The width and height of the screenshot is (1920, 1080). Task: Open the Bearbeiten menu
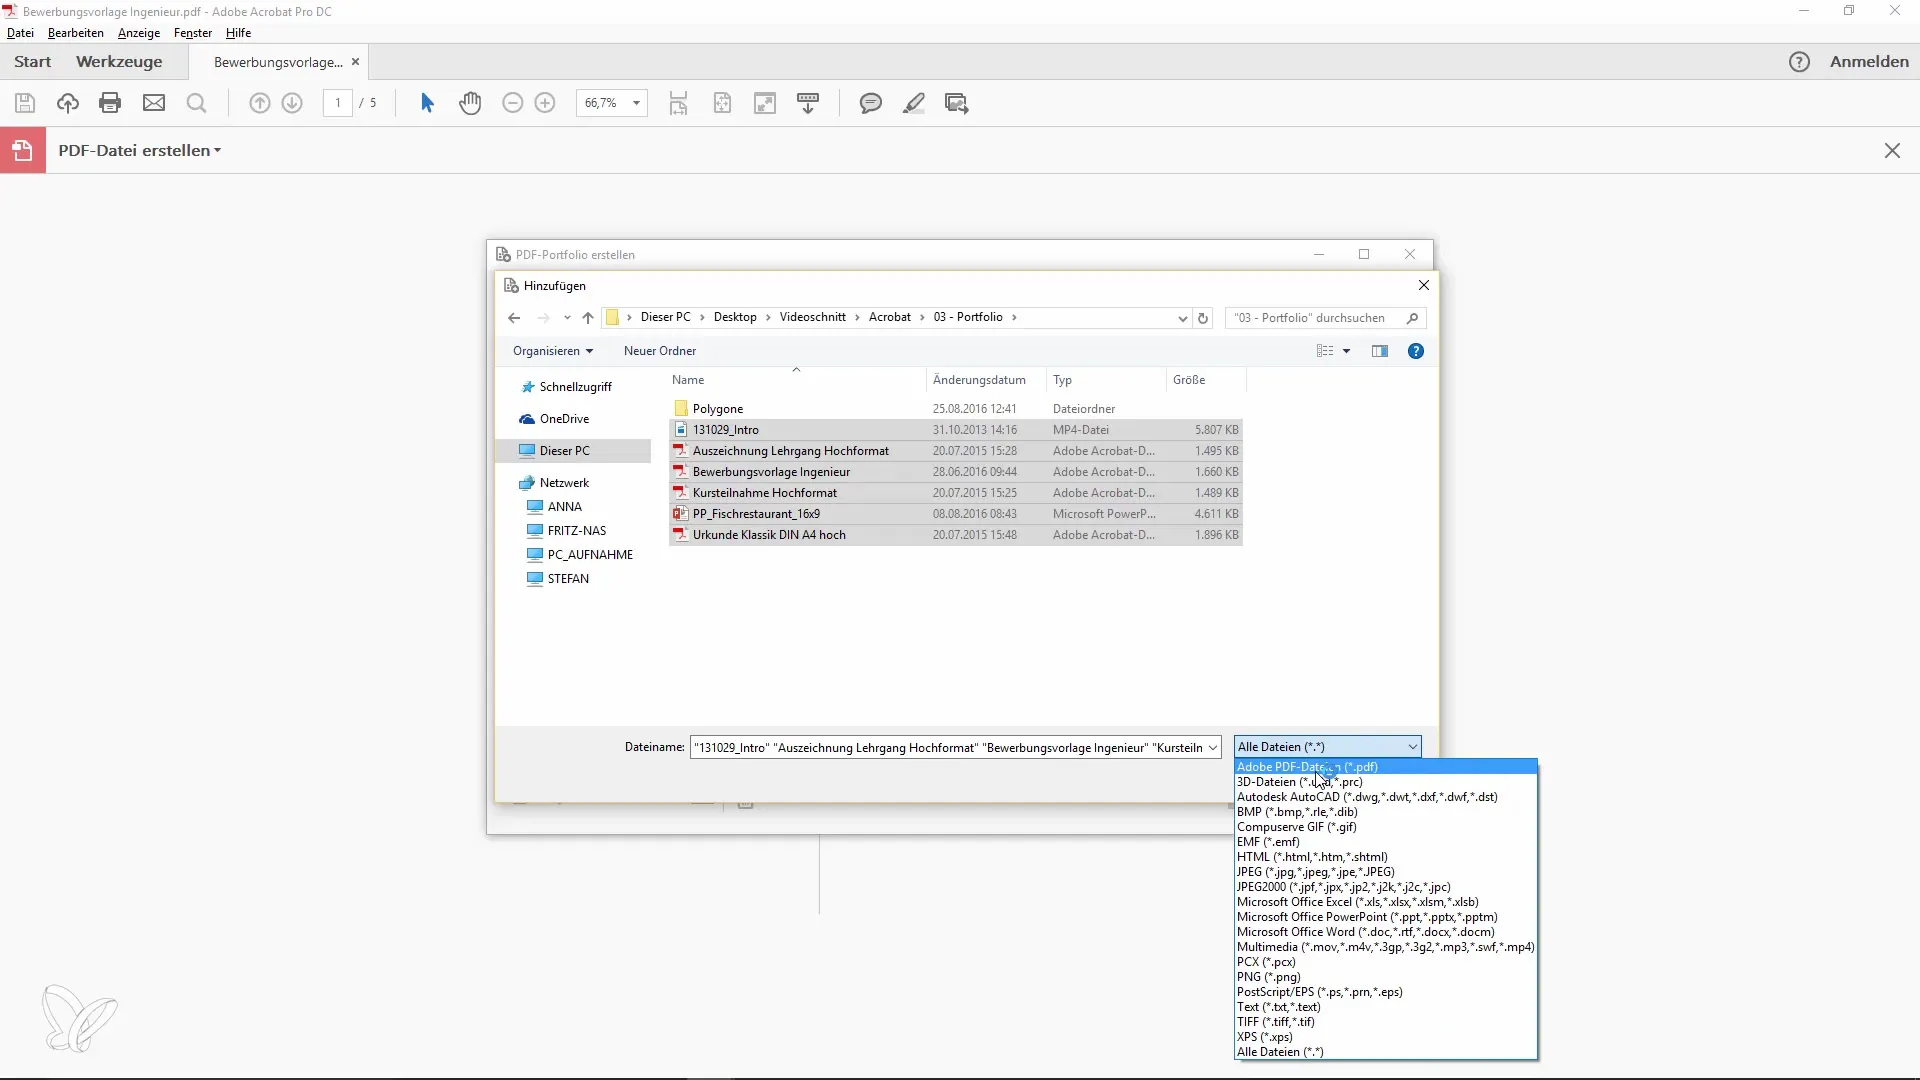(76, 33)
